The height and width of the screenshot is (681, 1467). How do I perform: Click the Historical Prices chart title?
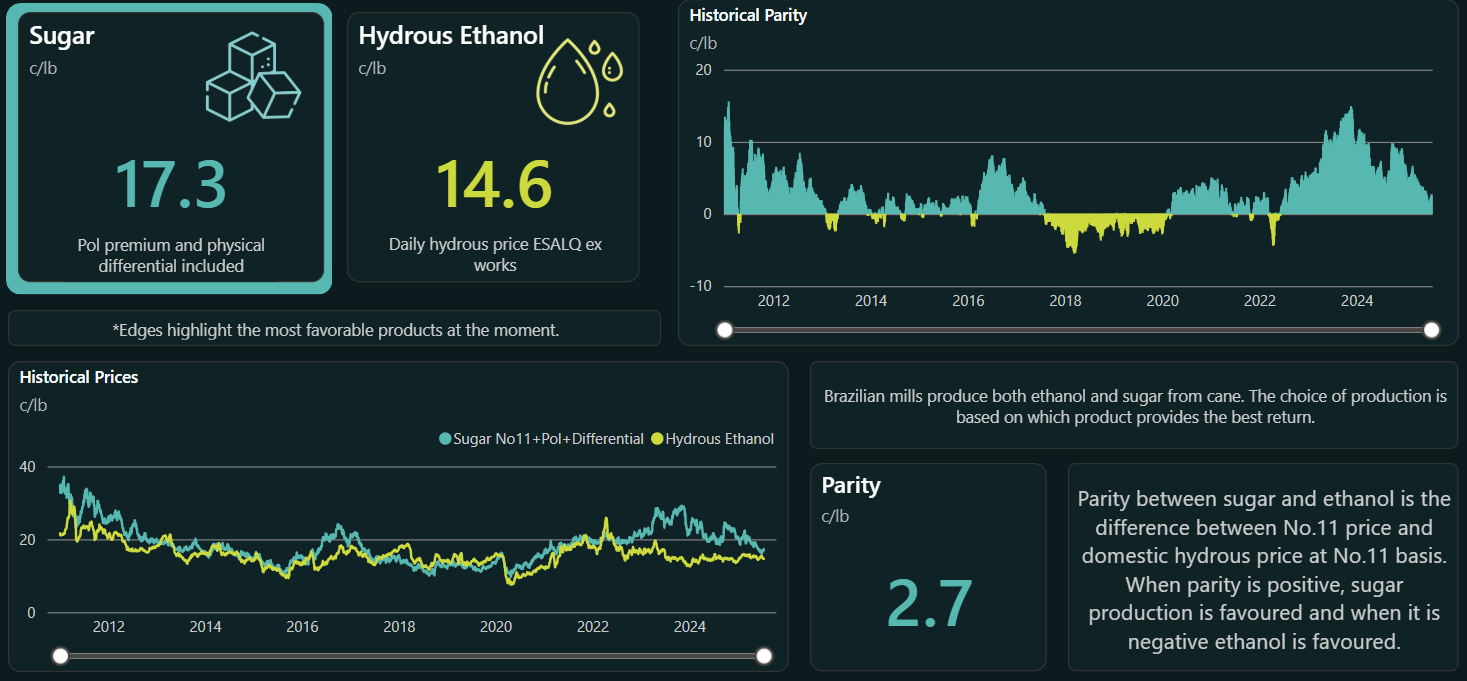coord(79,377)
